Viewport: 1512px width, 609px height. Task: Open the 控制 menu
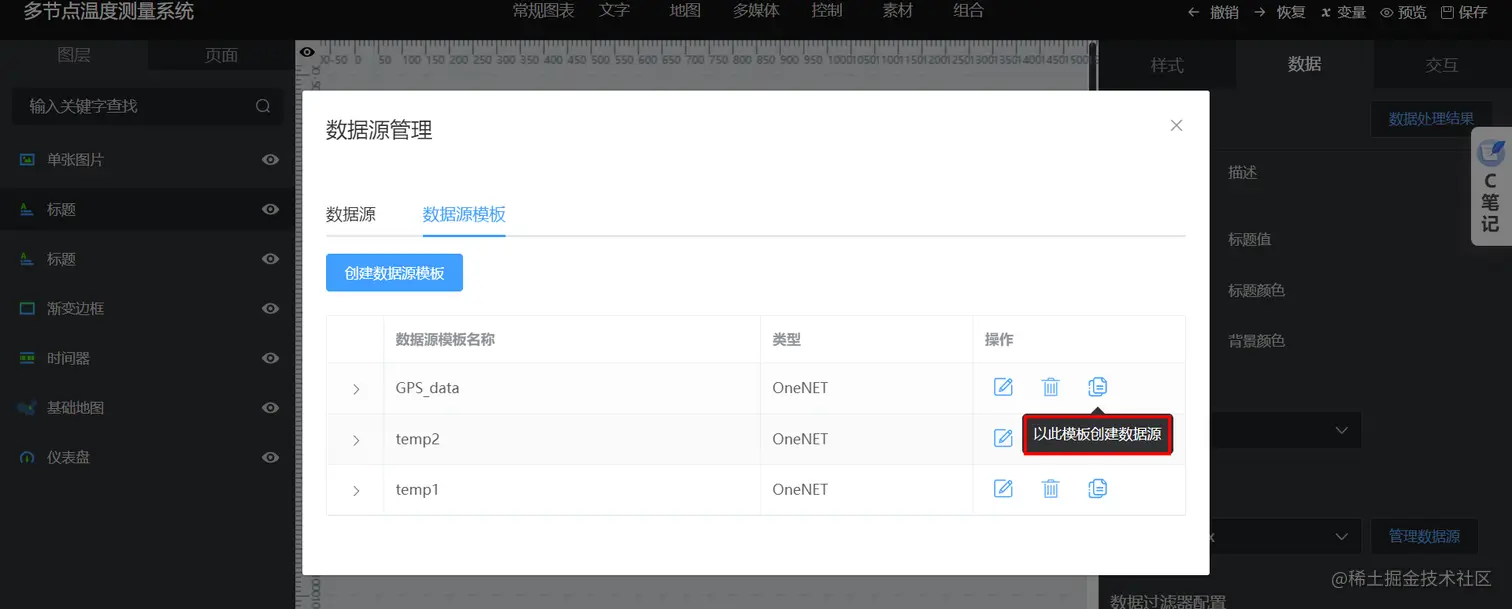[x=827, y=11]
